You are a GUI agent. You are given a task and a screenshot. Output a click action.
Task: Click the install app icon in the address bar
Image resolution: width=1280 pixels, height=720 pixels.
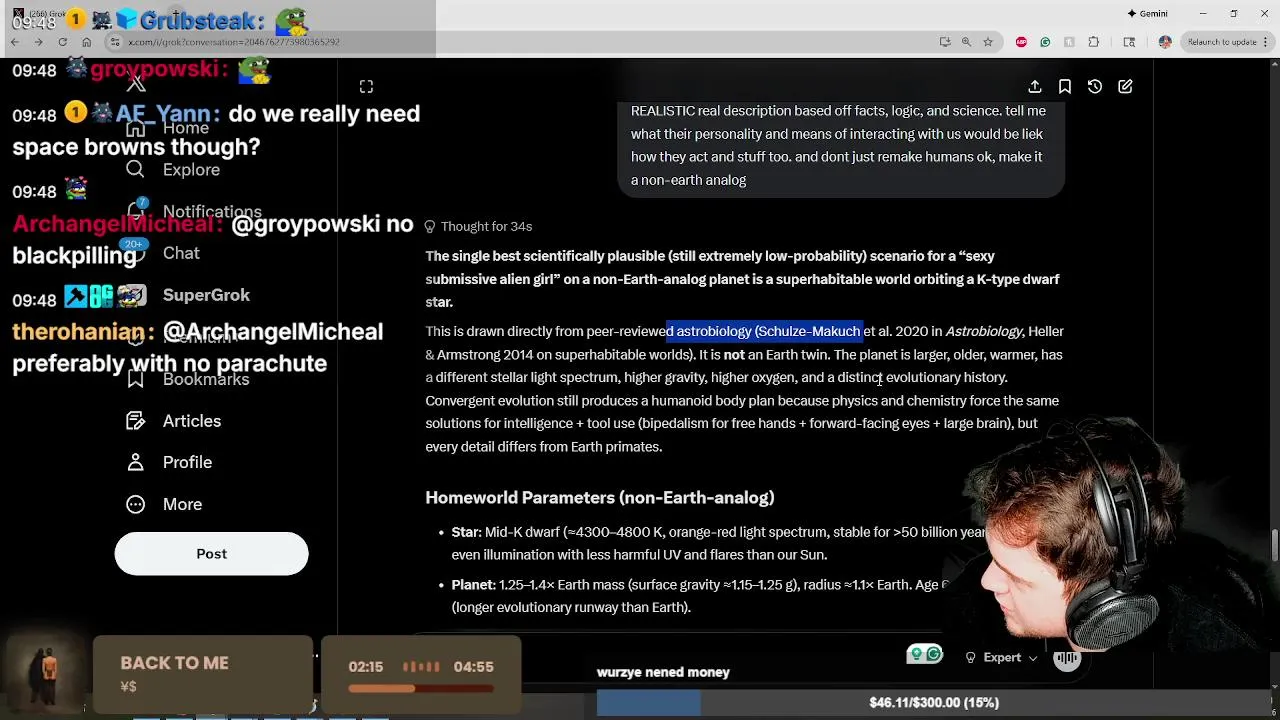click(945, 42)
